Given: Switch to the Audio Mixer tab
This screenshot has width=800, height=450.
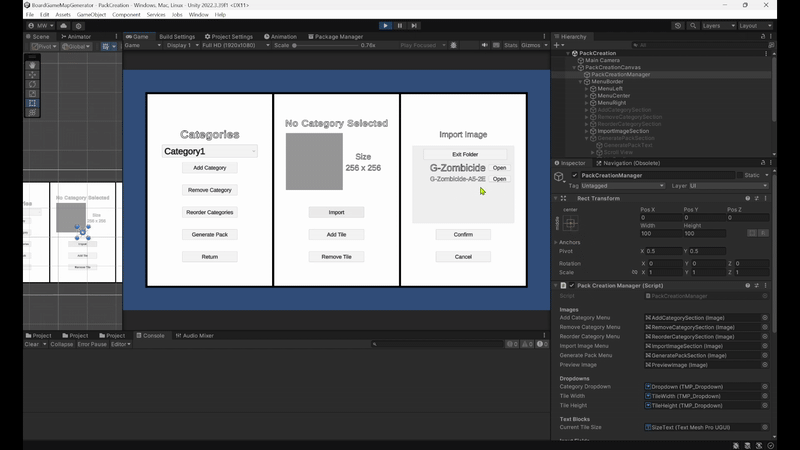Looking at the screenshot, I should pyautogui.click(x=196, y=335).
